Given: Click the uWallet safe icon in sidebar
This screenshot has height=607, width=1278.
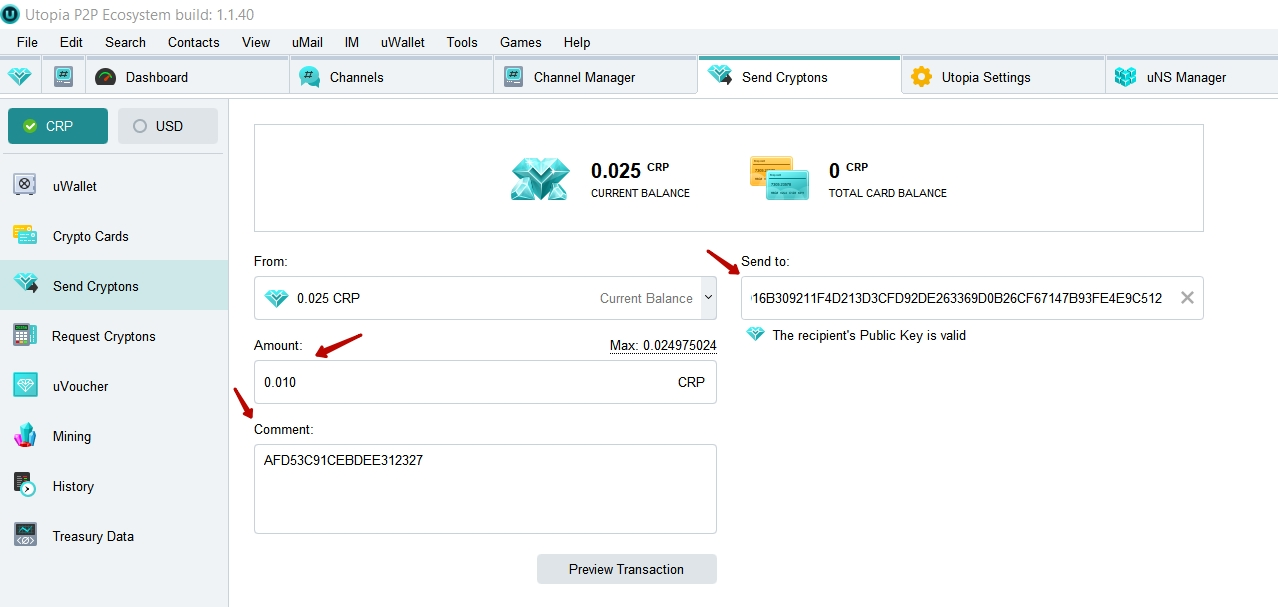Looking at the screenshot, I should (25, 185).
